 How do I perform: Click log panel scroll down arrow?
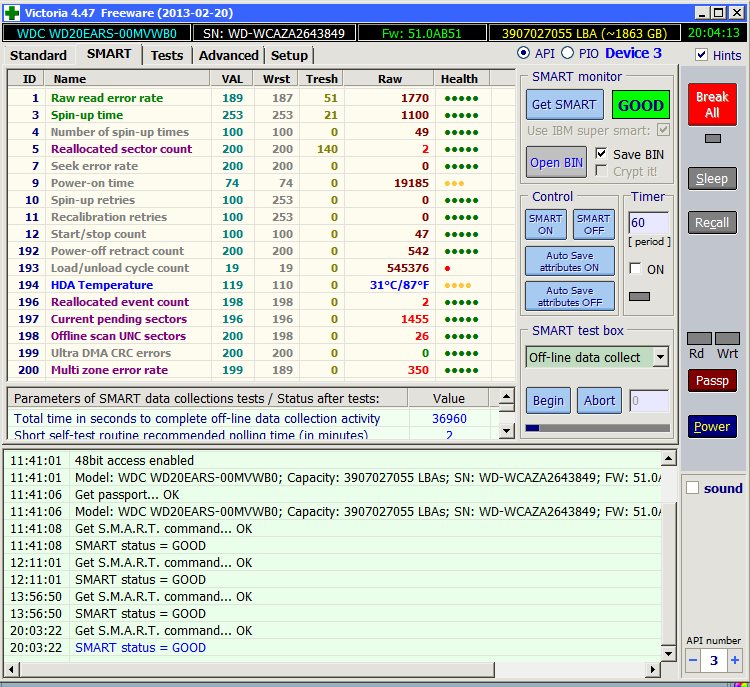pyautogui.click(x=668, y=654)
